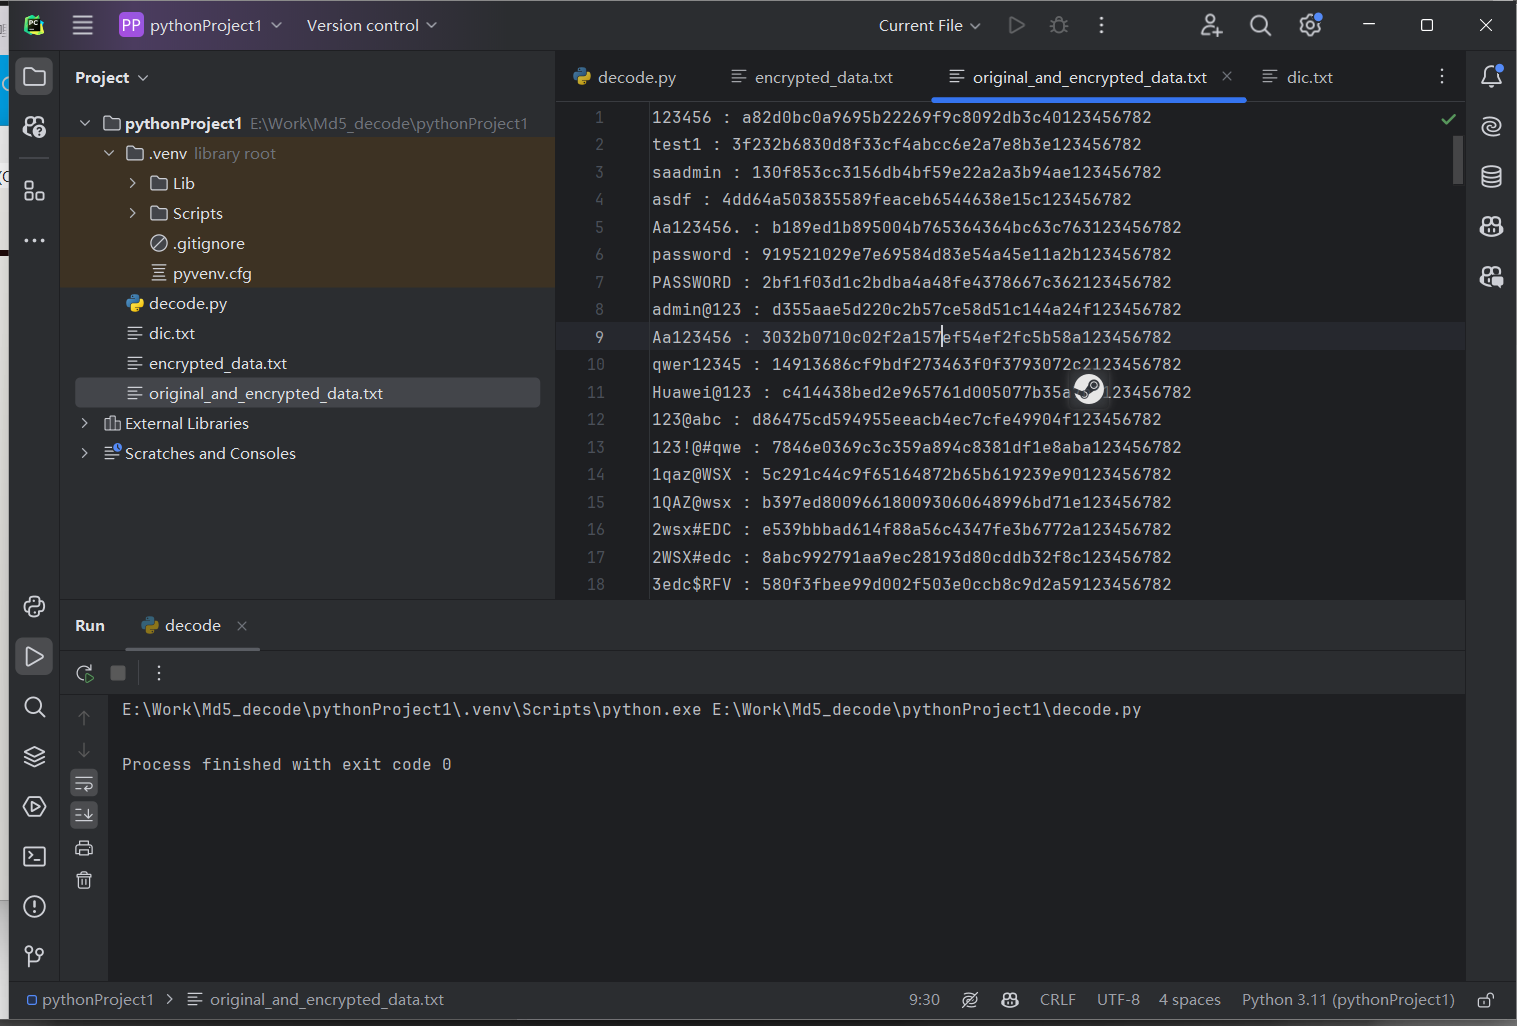The height and width of the screenshot is (1026, 1517).
Task: Click the up arrow in Run console
Action: tap(84, 717)
